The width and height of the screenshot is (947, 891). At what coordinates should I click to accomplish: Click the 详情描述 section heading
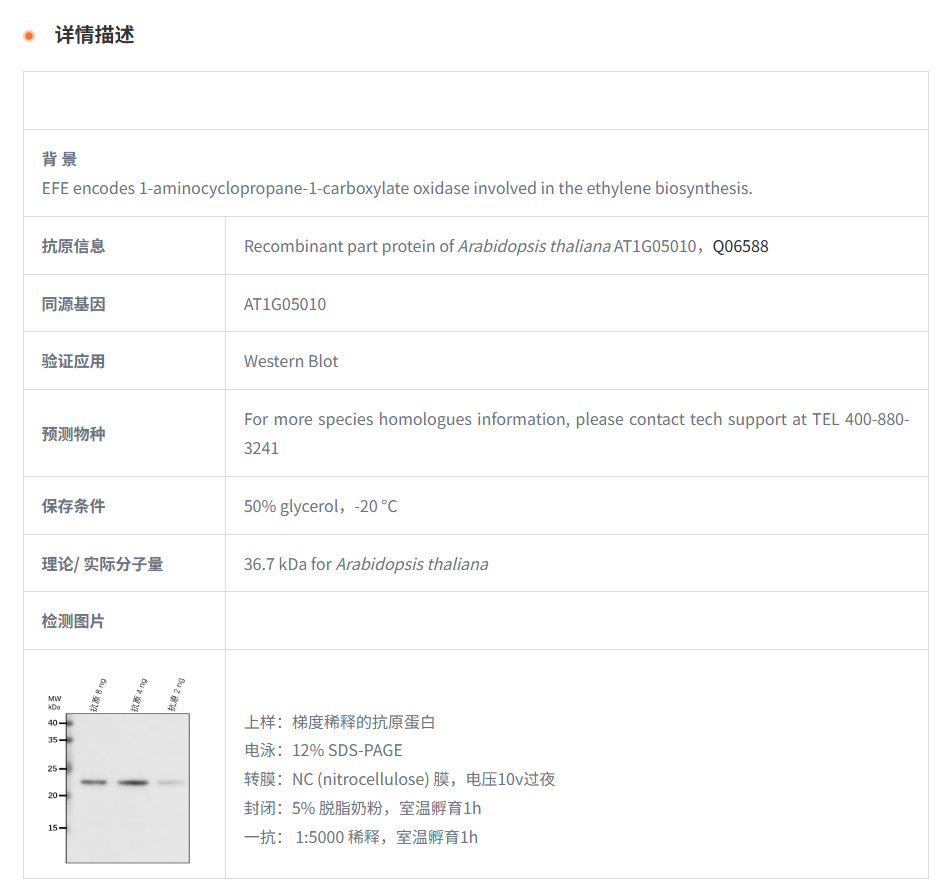(x=94, y=35)
